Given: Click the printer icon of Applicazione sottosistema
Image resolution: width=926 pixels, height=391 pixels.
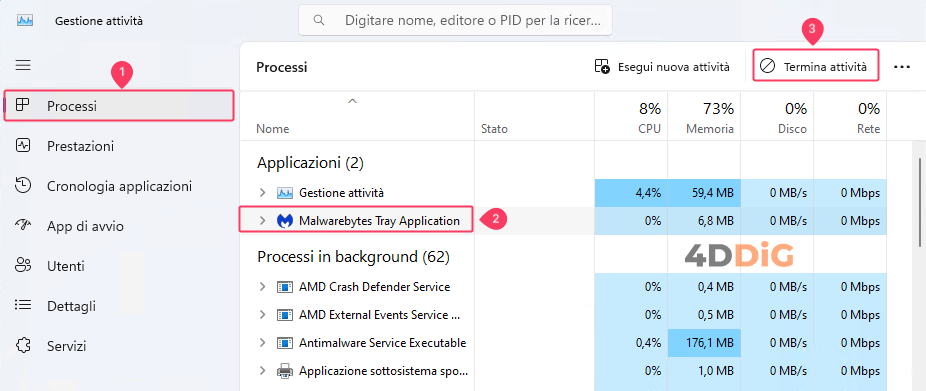Looking at the screenshot, I should pyautogui.click(x=285, y=372).
